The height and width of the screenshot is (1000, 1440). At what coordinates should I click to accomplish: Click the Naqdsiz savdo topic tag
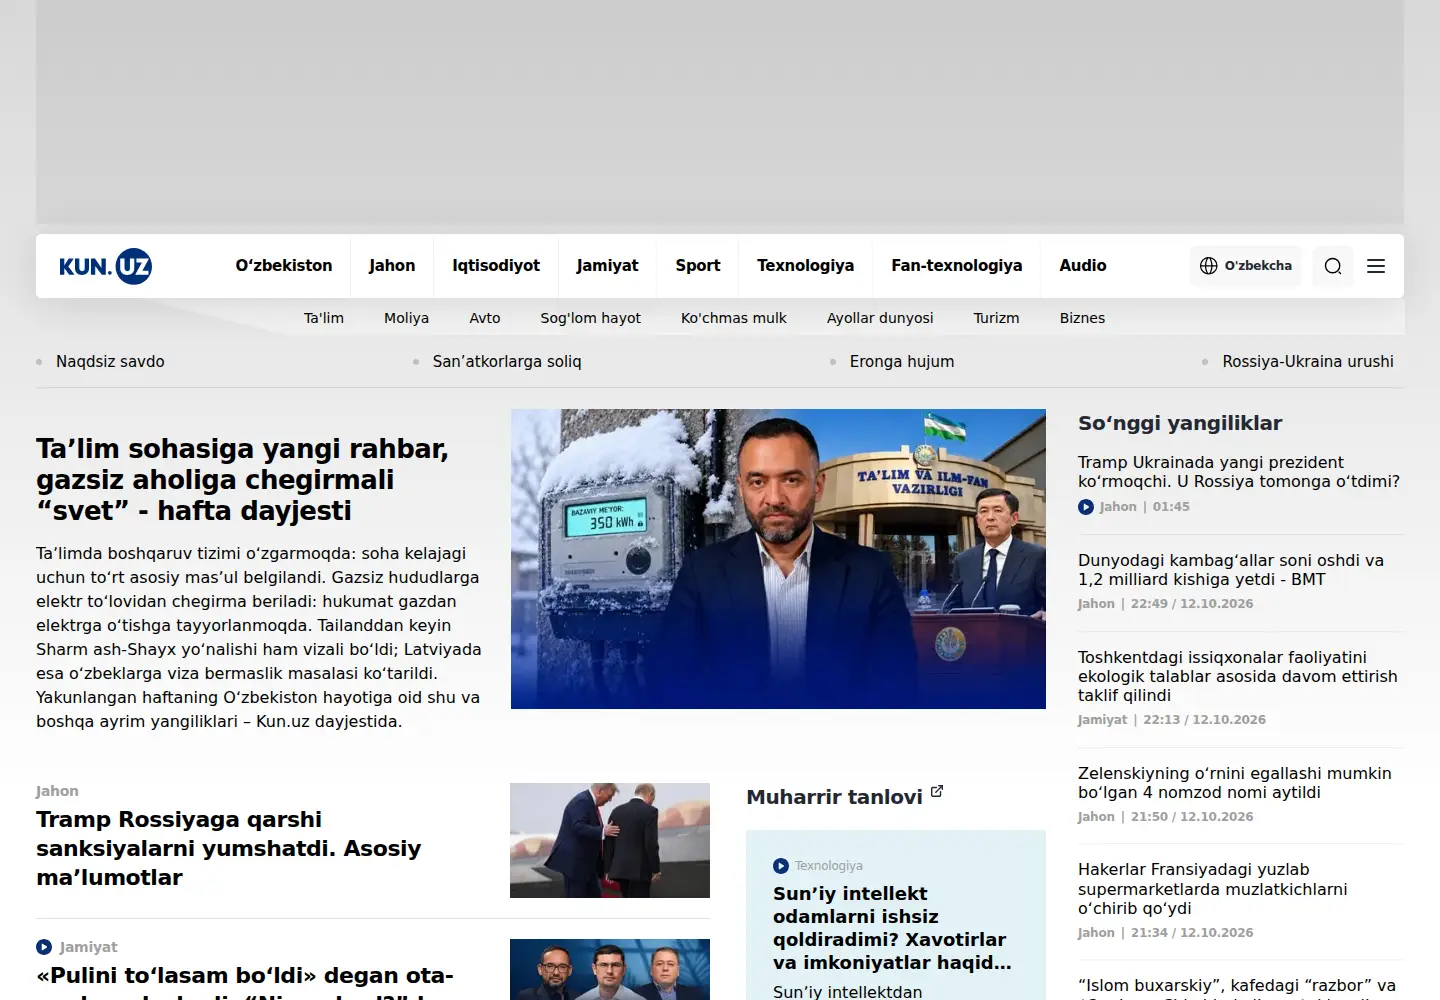click(110, 362)
